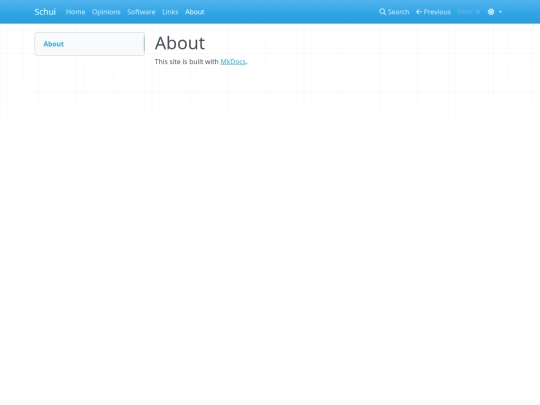The width and height of the screenshot is (540, 405).
Task: Click the 'This site is built with' text
Action: [x=187, y=62]
